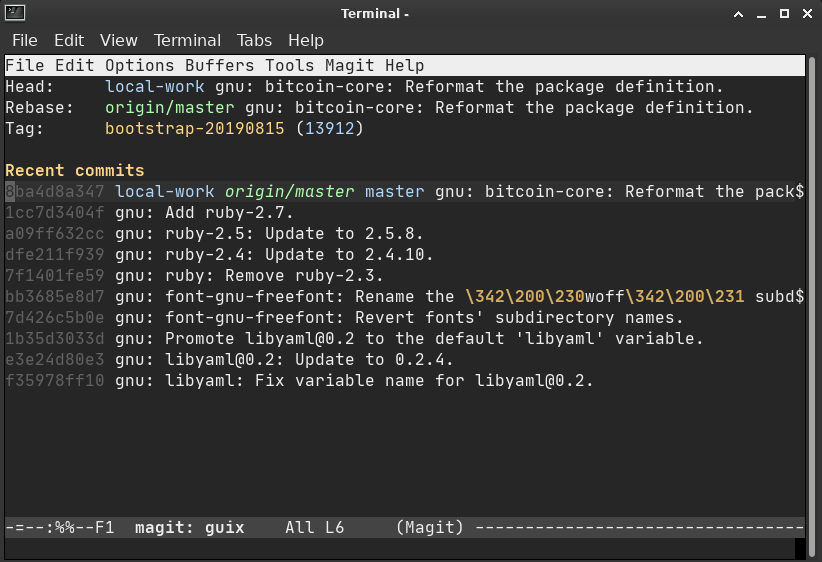Open Emacs Edit menu
Image resolution: width=822 pixels, height=562 pixels.
[74, 66]
